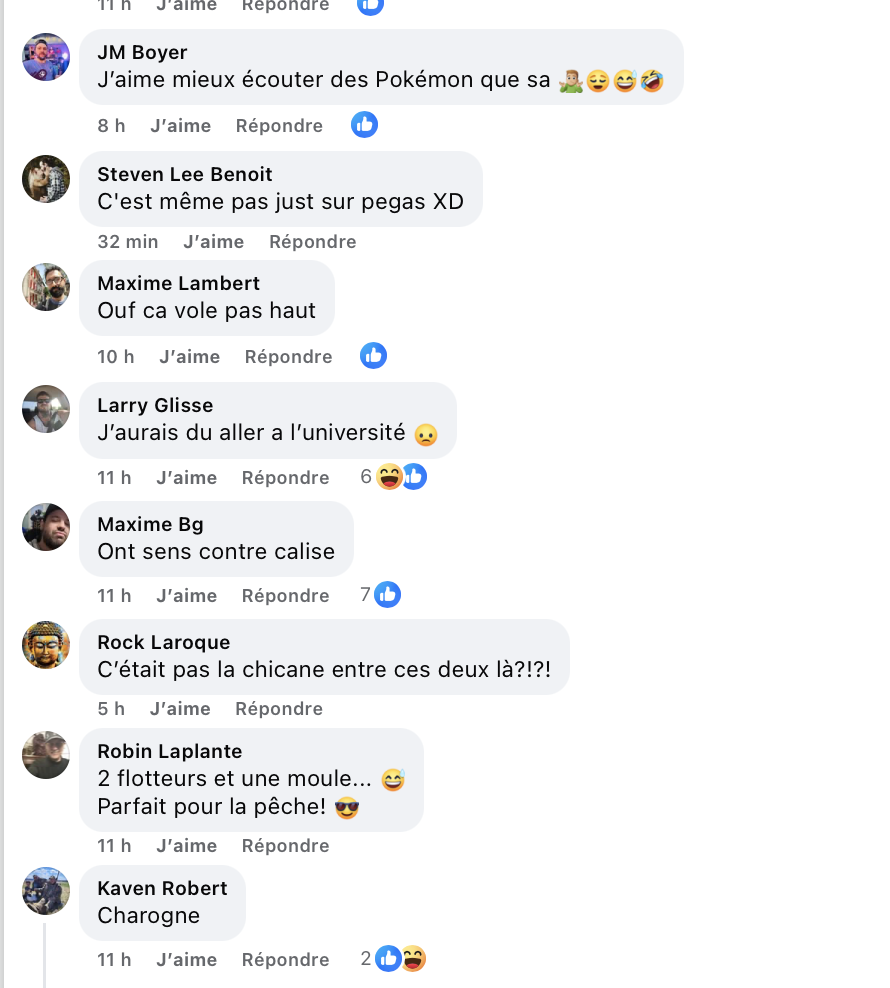Reply to Larry Glisse's comment with Répondre

click(x=286, y=478)
